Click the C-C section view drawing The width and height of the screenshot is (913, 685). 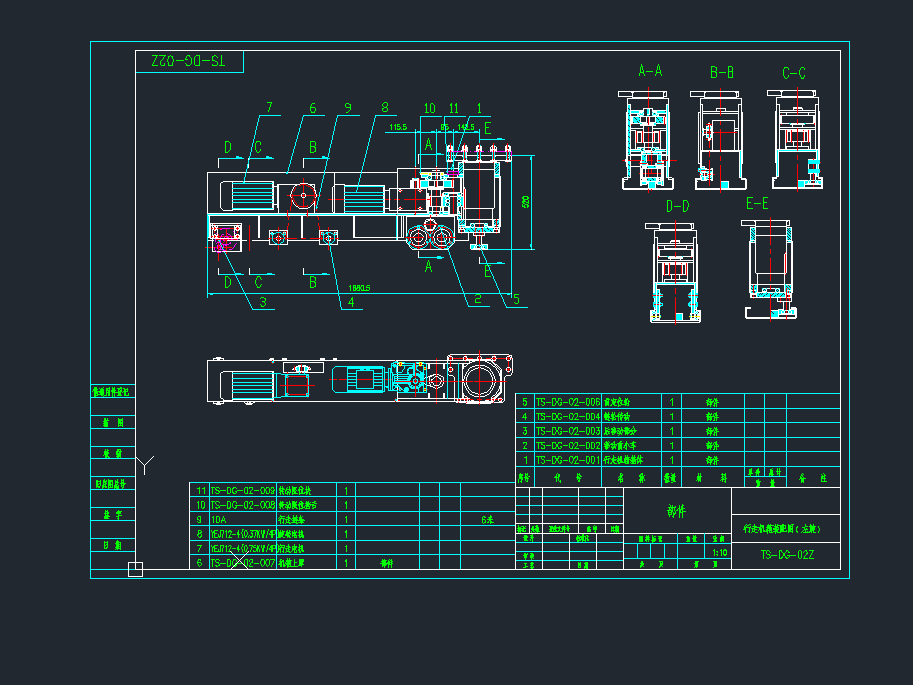pyautogui.click(x=794, y=140)
